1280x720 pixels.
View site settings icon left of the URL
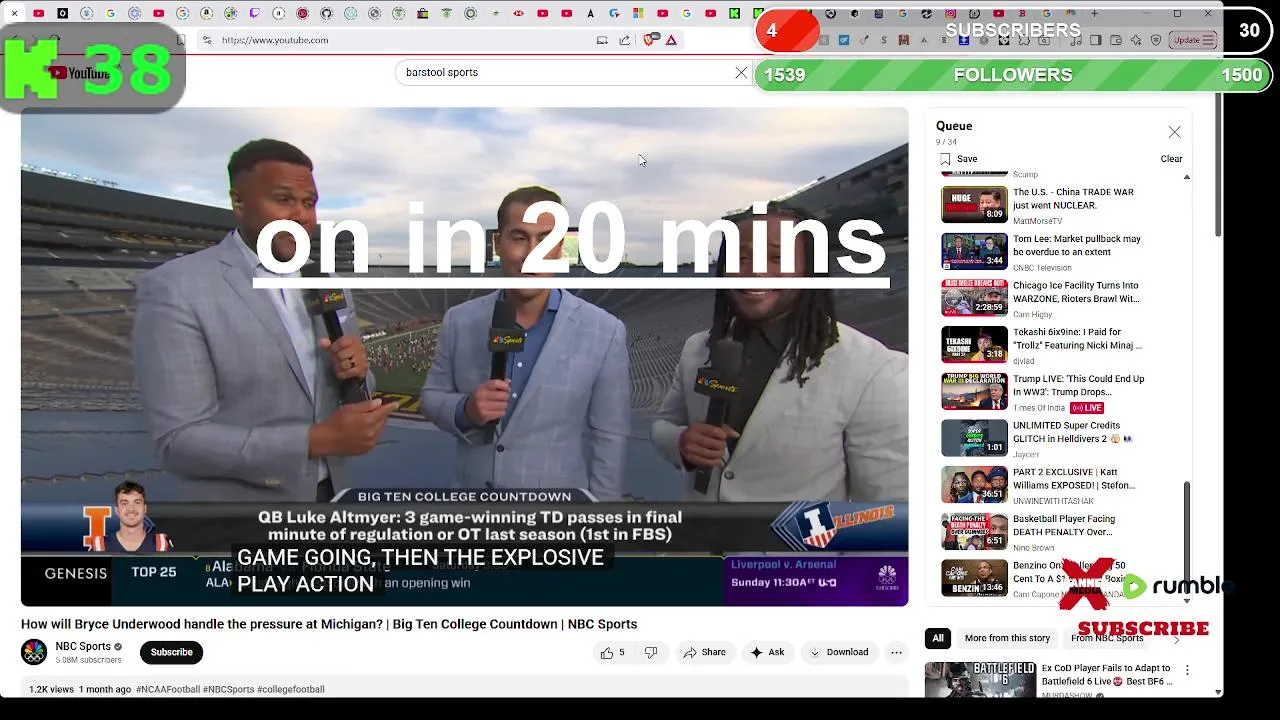pos(207,40)
